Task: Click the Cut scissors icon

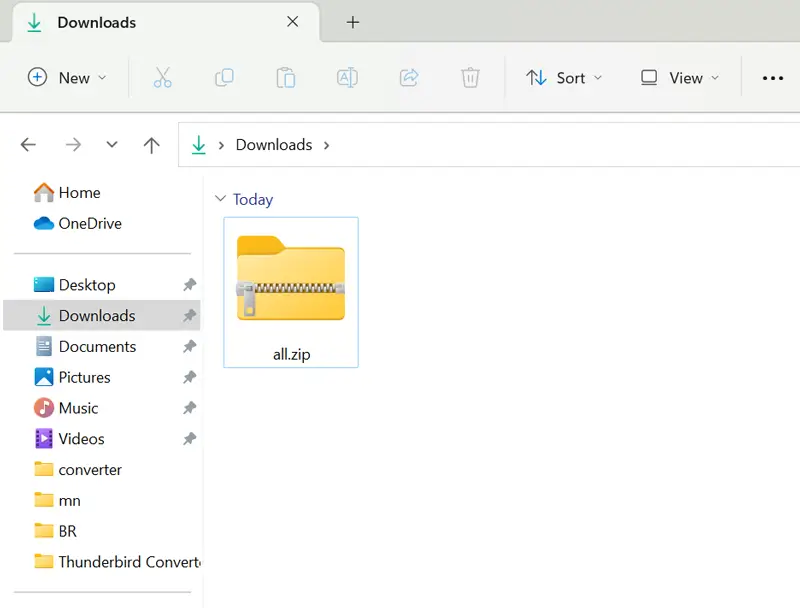Action: 163,78
